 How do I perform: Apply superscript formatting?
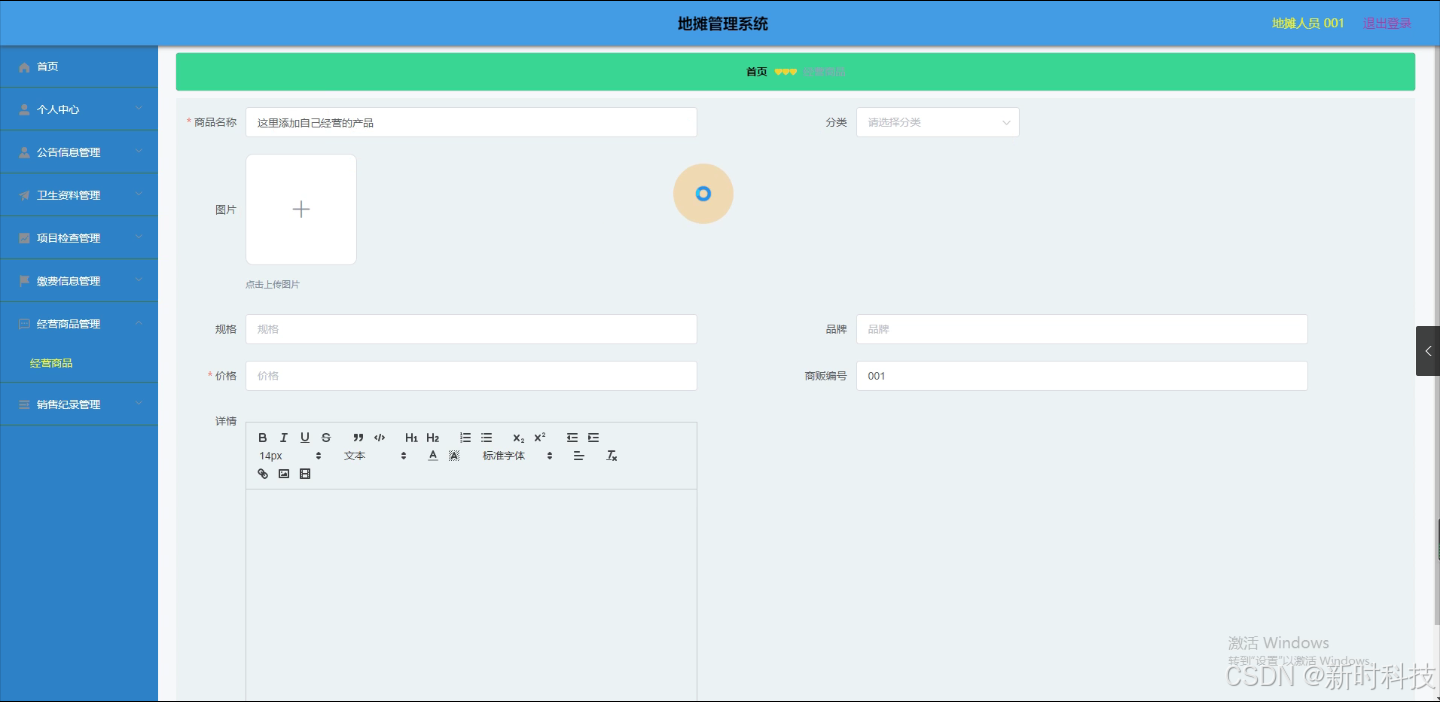pos(539,438)
